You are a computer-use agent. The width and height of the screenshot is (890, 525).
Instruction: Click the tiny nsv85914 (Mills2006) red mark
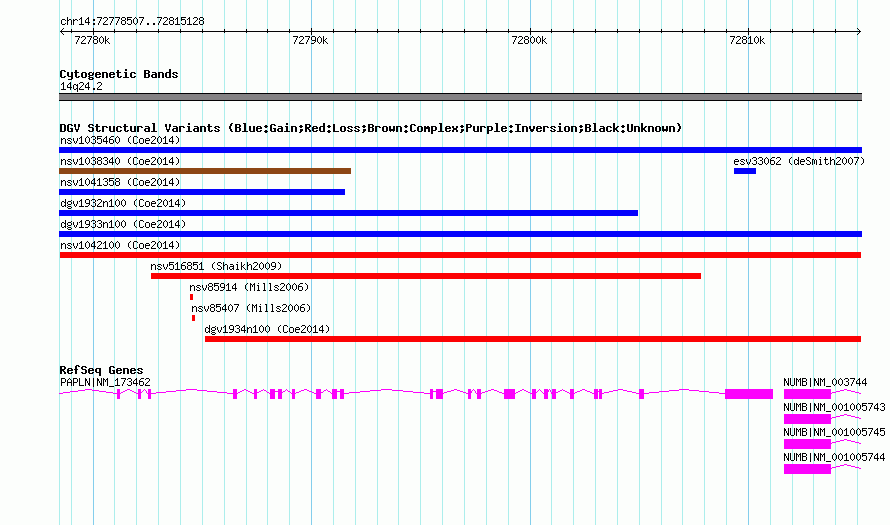coord(191,297)
